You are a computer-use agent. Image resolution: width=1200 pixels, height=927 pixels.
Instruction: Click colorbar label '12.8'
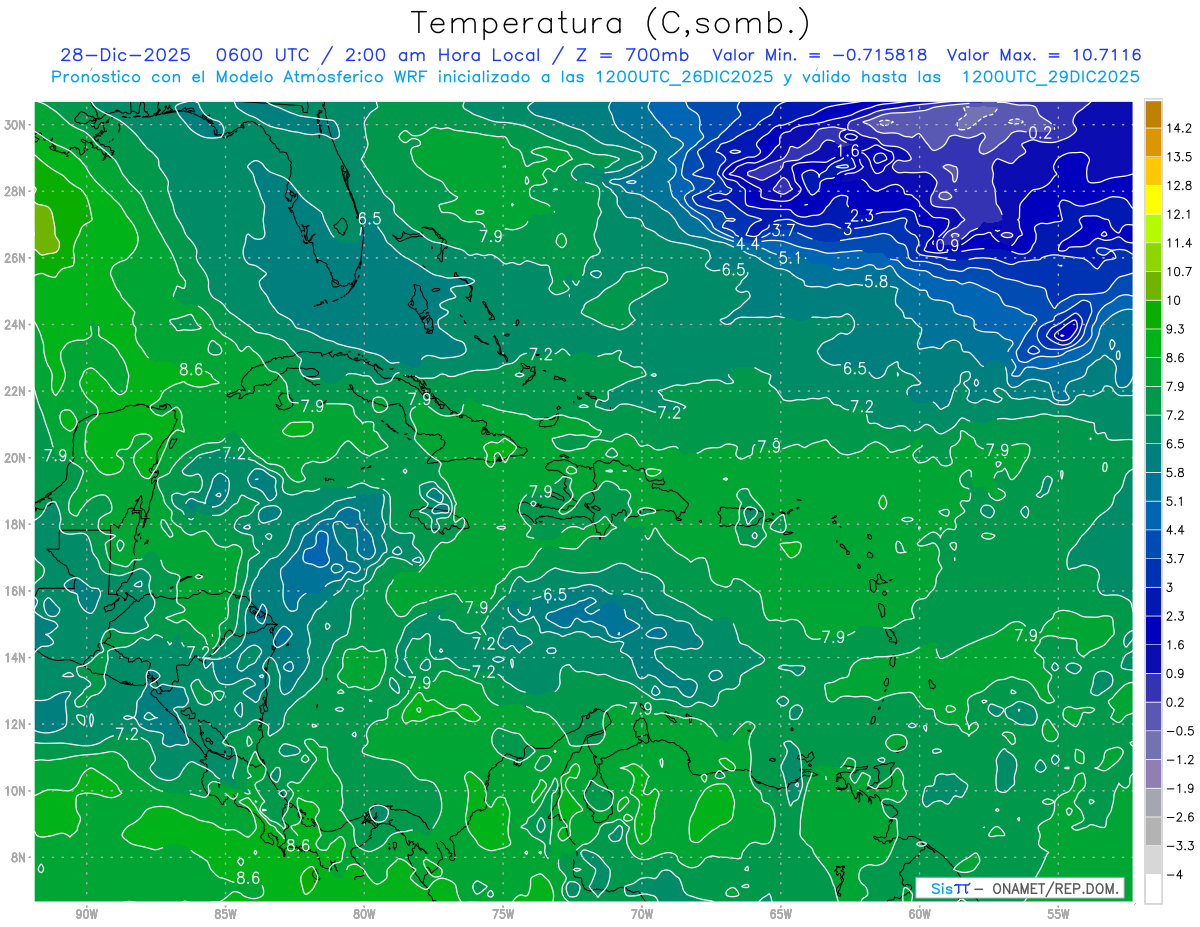click(1179, 186)
